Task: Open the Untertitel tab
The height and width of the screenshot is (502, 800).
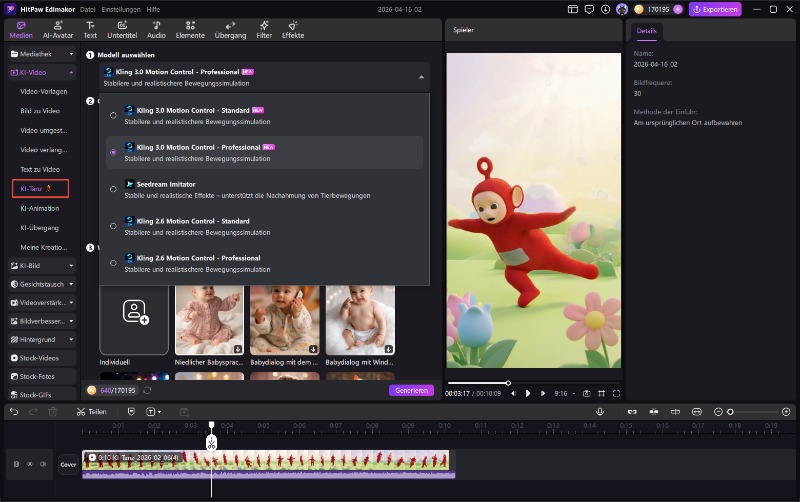Action: [x=122, y=30]
